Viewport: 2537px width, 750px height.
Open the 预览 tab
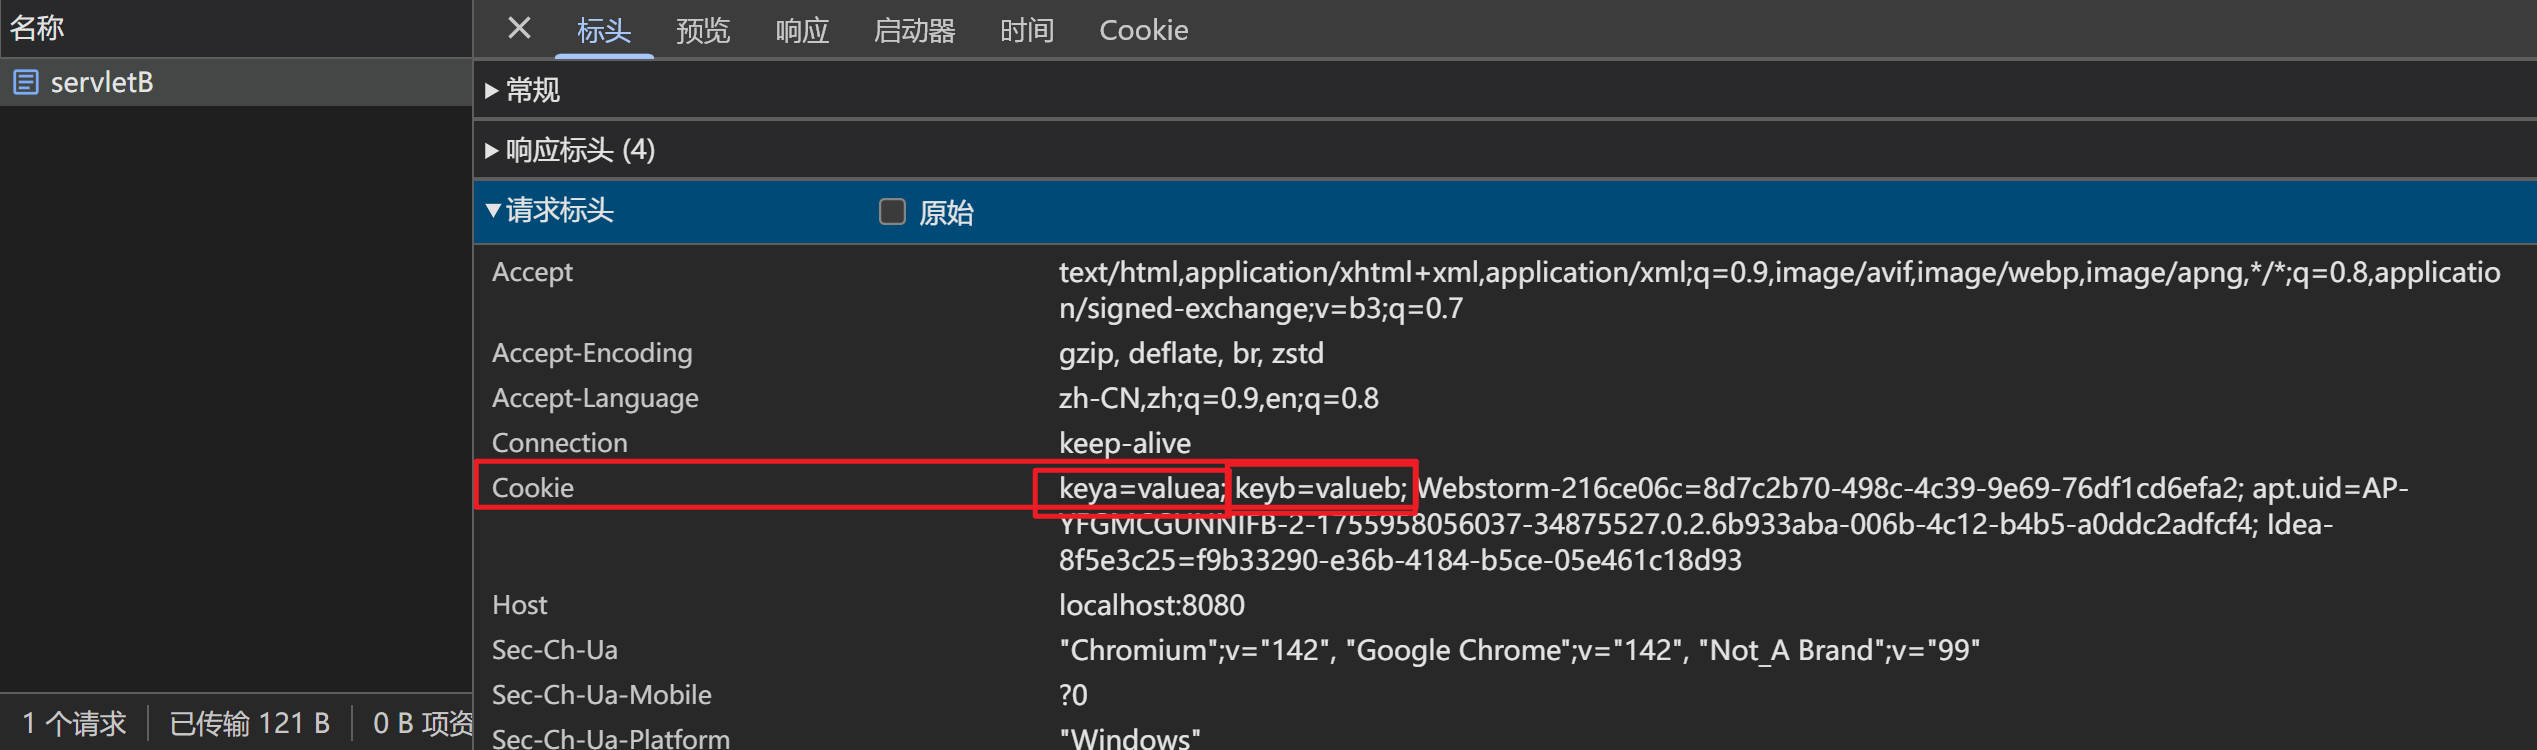(x=702, y=30)
